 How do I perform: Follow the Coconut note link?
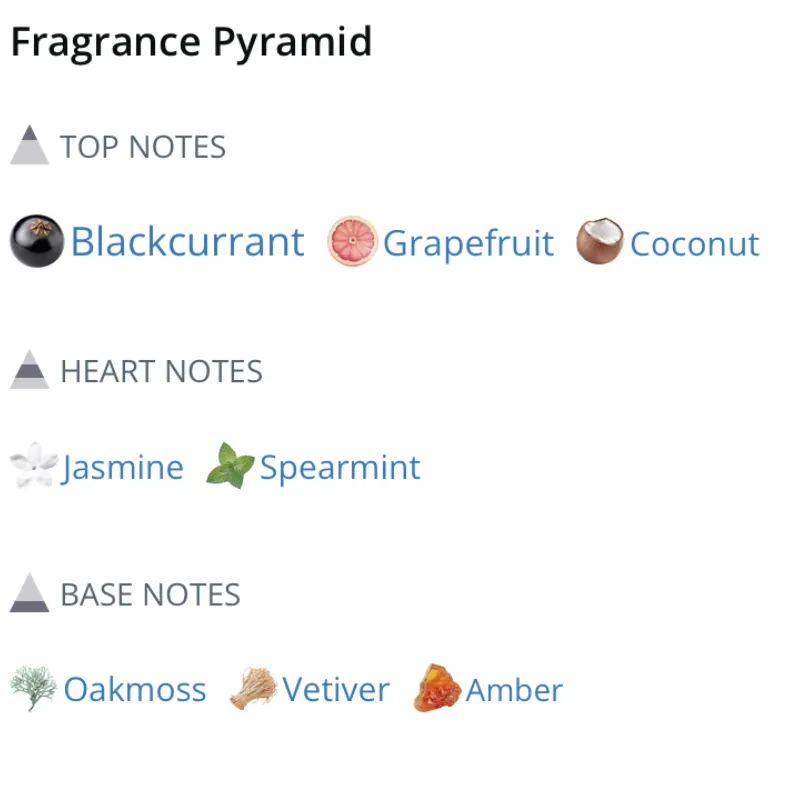(694, 244)
